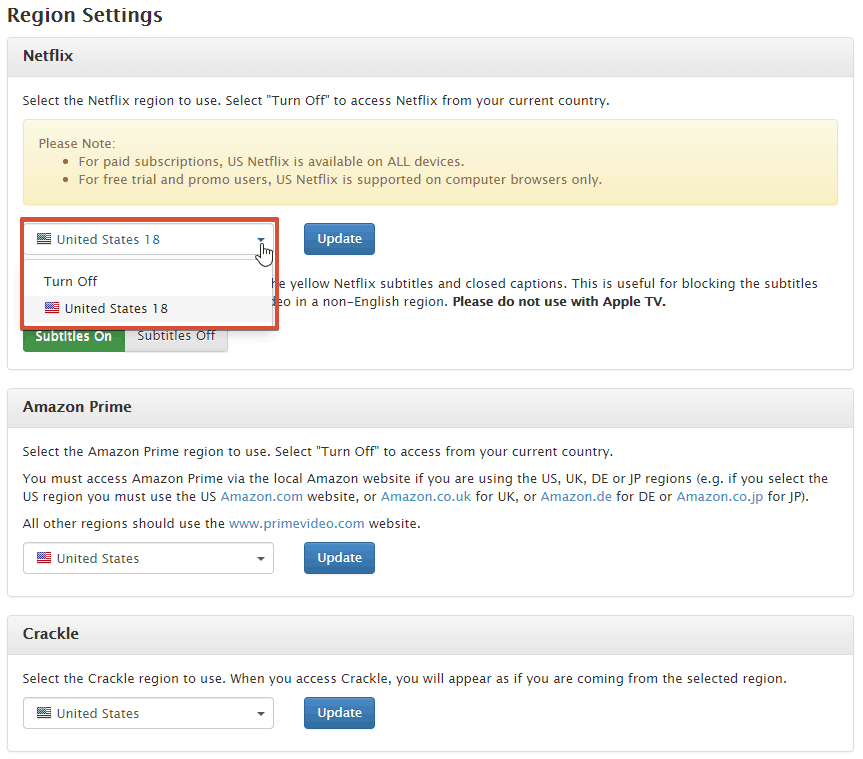Viewport: 863px width, 759px height.
Task: Click the Amazon Prime section heading
Action: point(77,407)
